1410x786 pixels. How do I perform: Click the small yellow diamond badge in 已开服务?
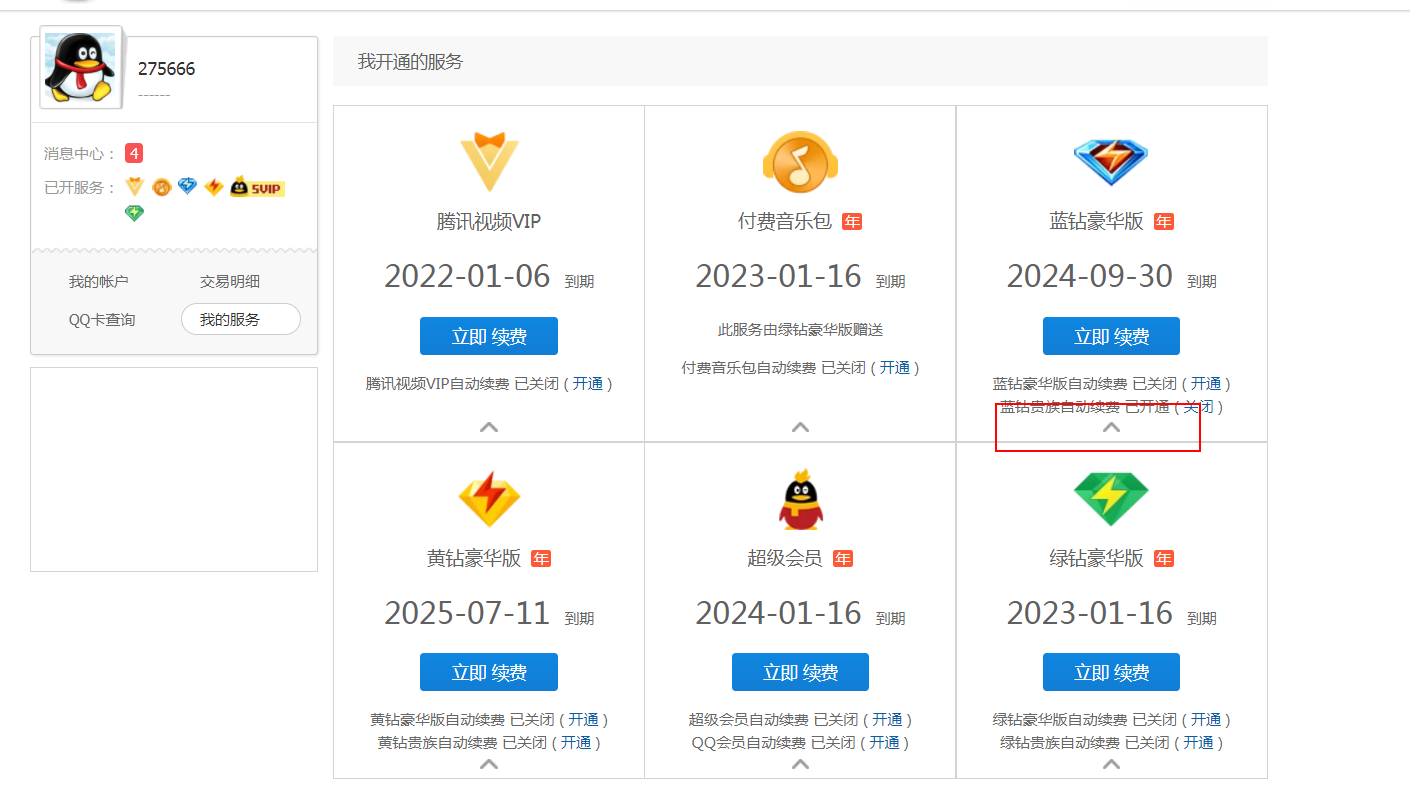pos(213,187)
